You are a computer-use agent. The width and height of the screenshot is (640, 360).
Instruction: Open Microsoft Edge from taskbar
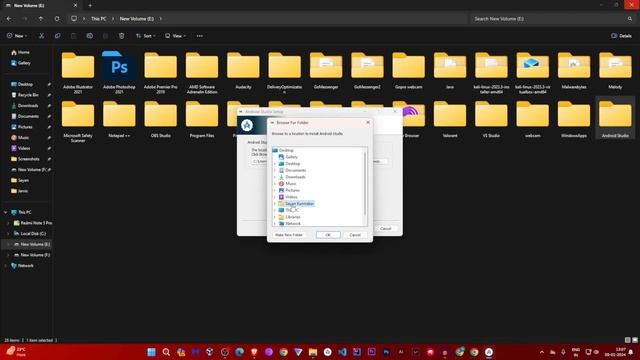click(240, 352)
